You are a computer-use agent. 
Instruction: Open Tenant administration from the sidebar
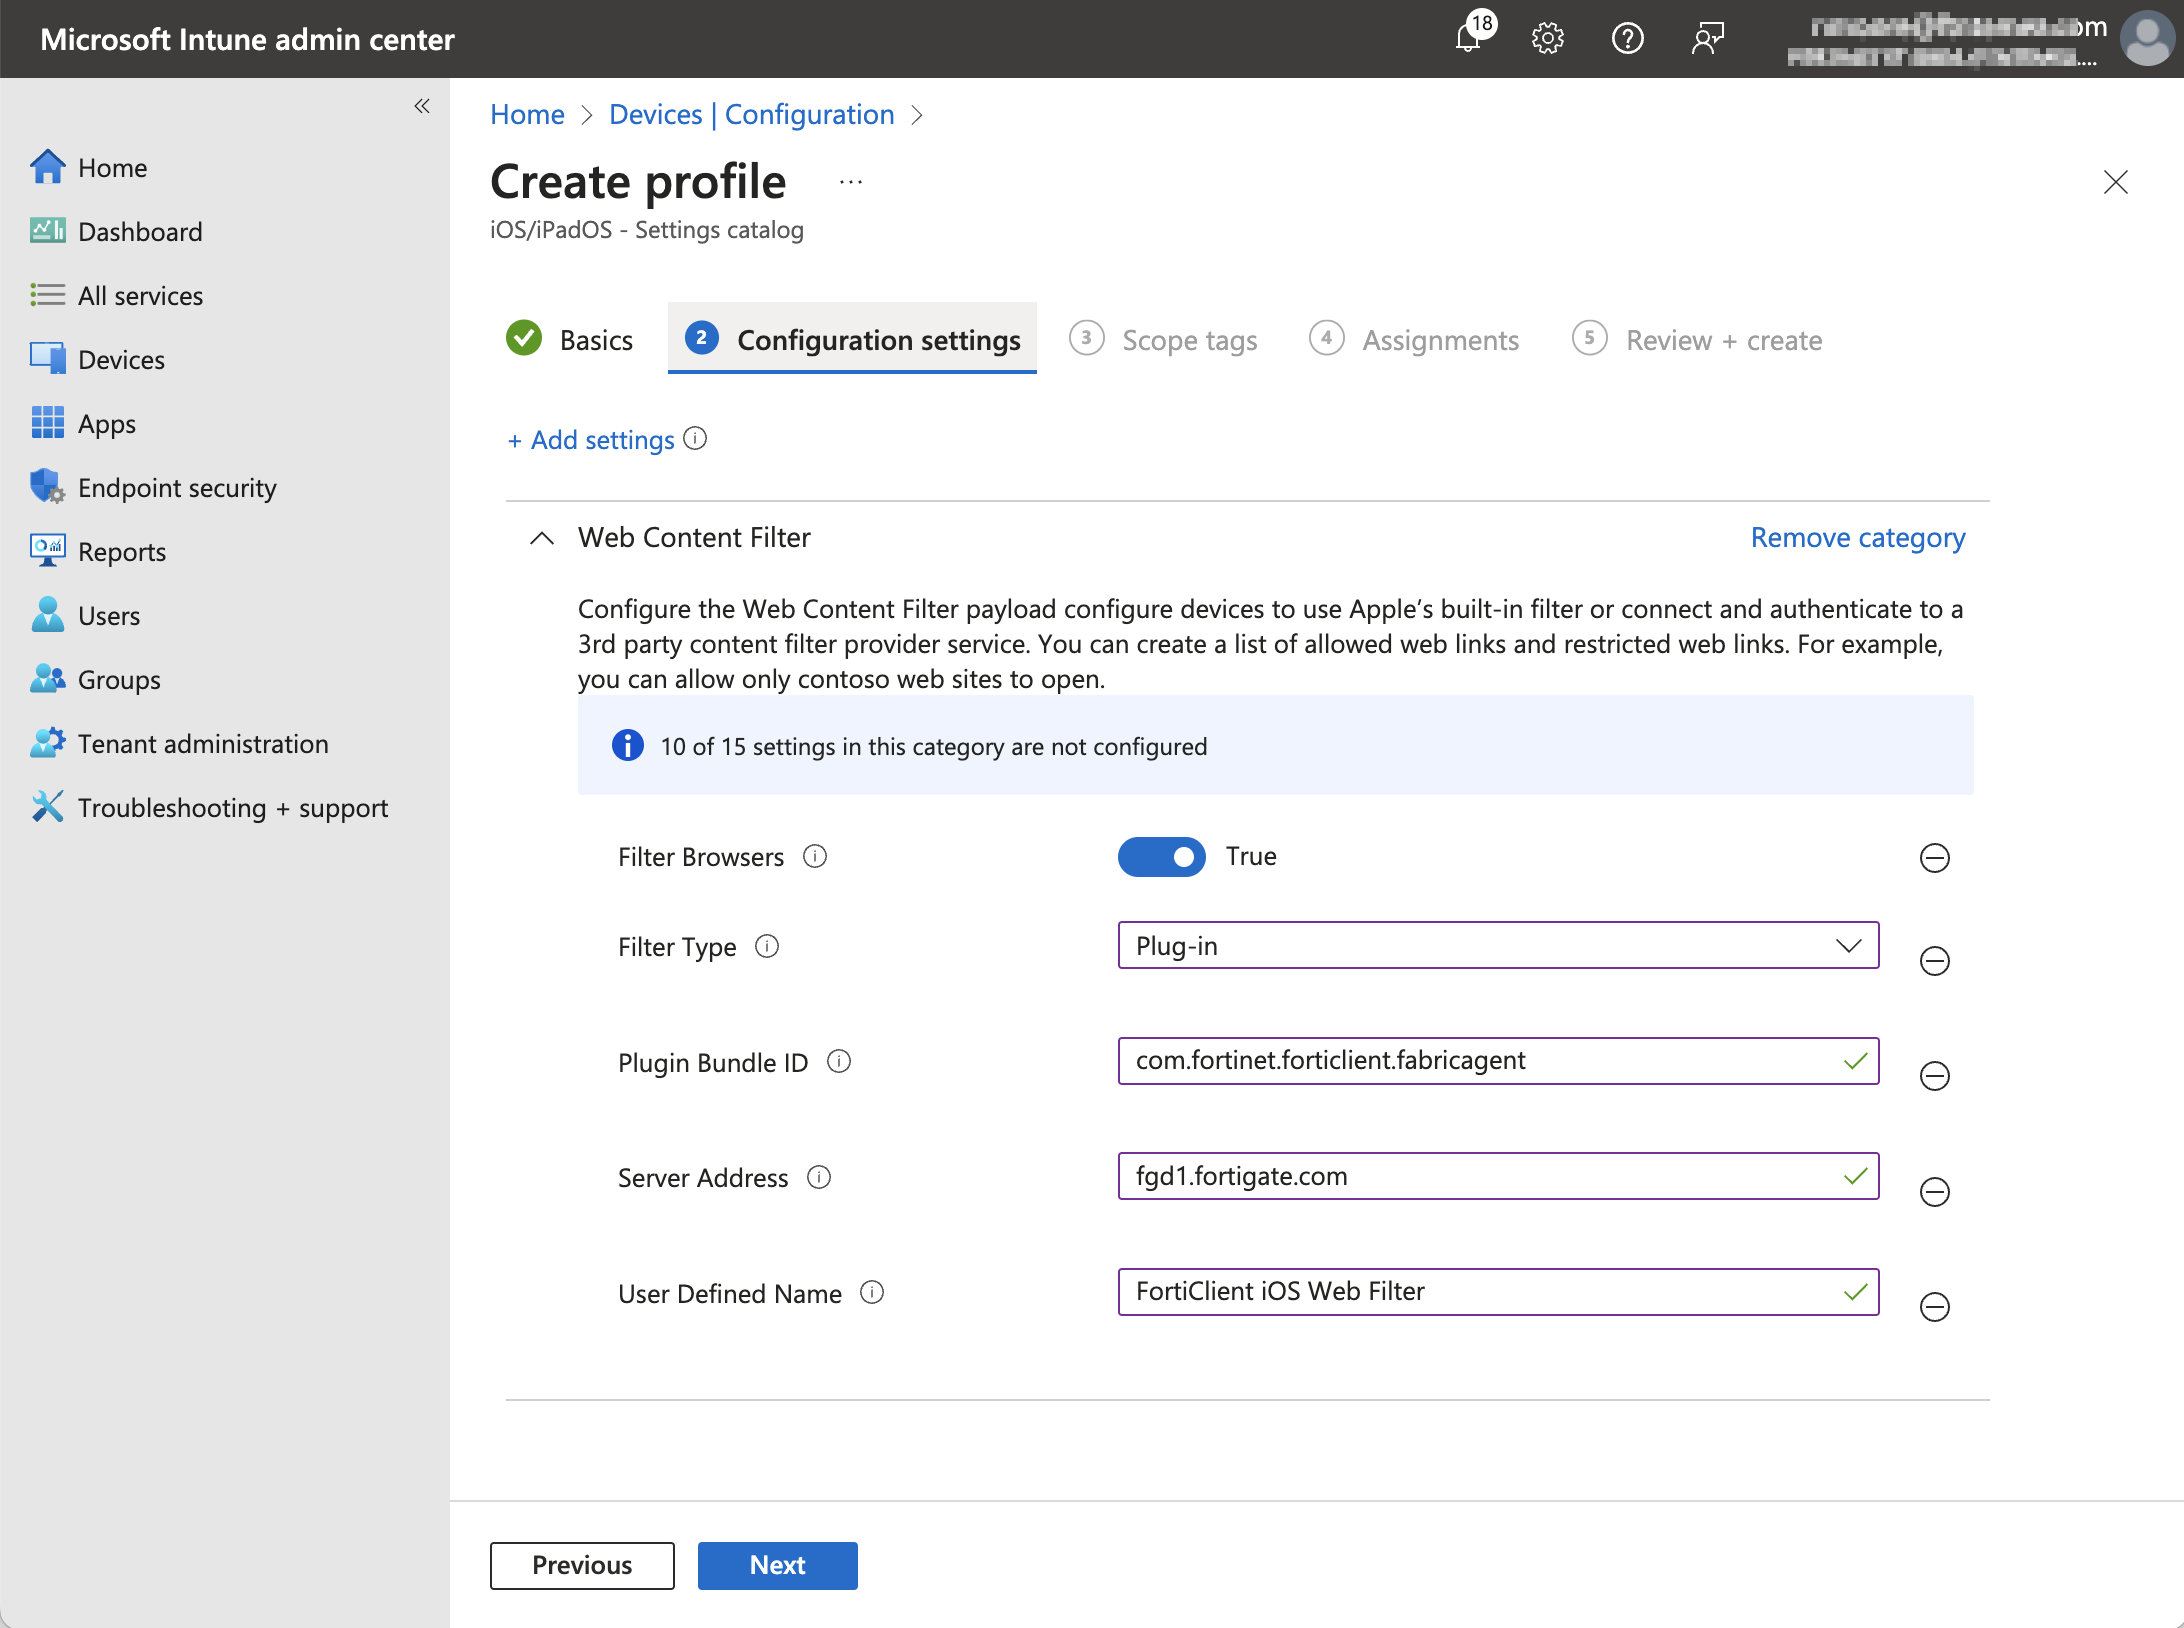tap(202, 743)
